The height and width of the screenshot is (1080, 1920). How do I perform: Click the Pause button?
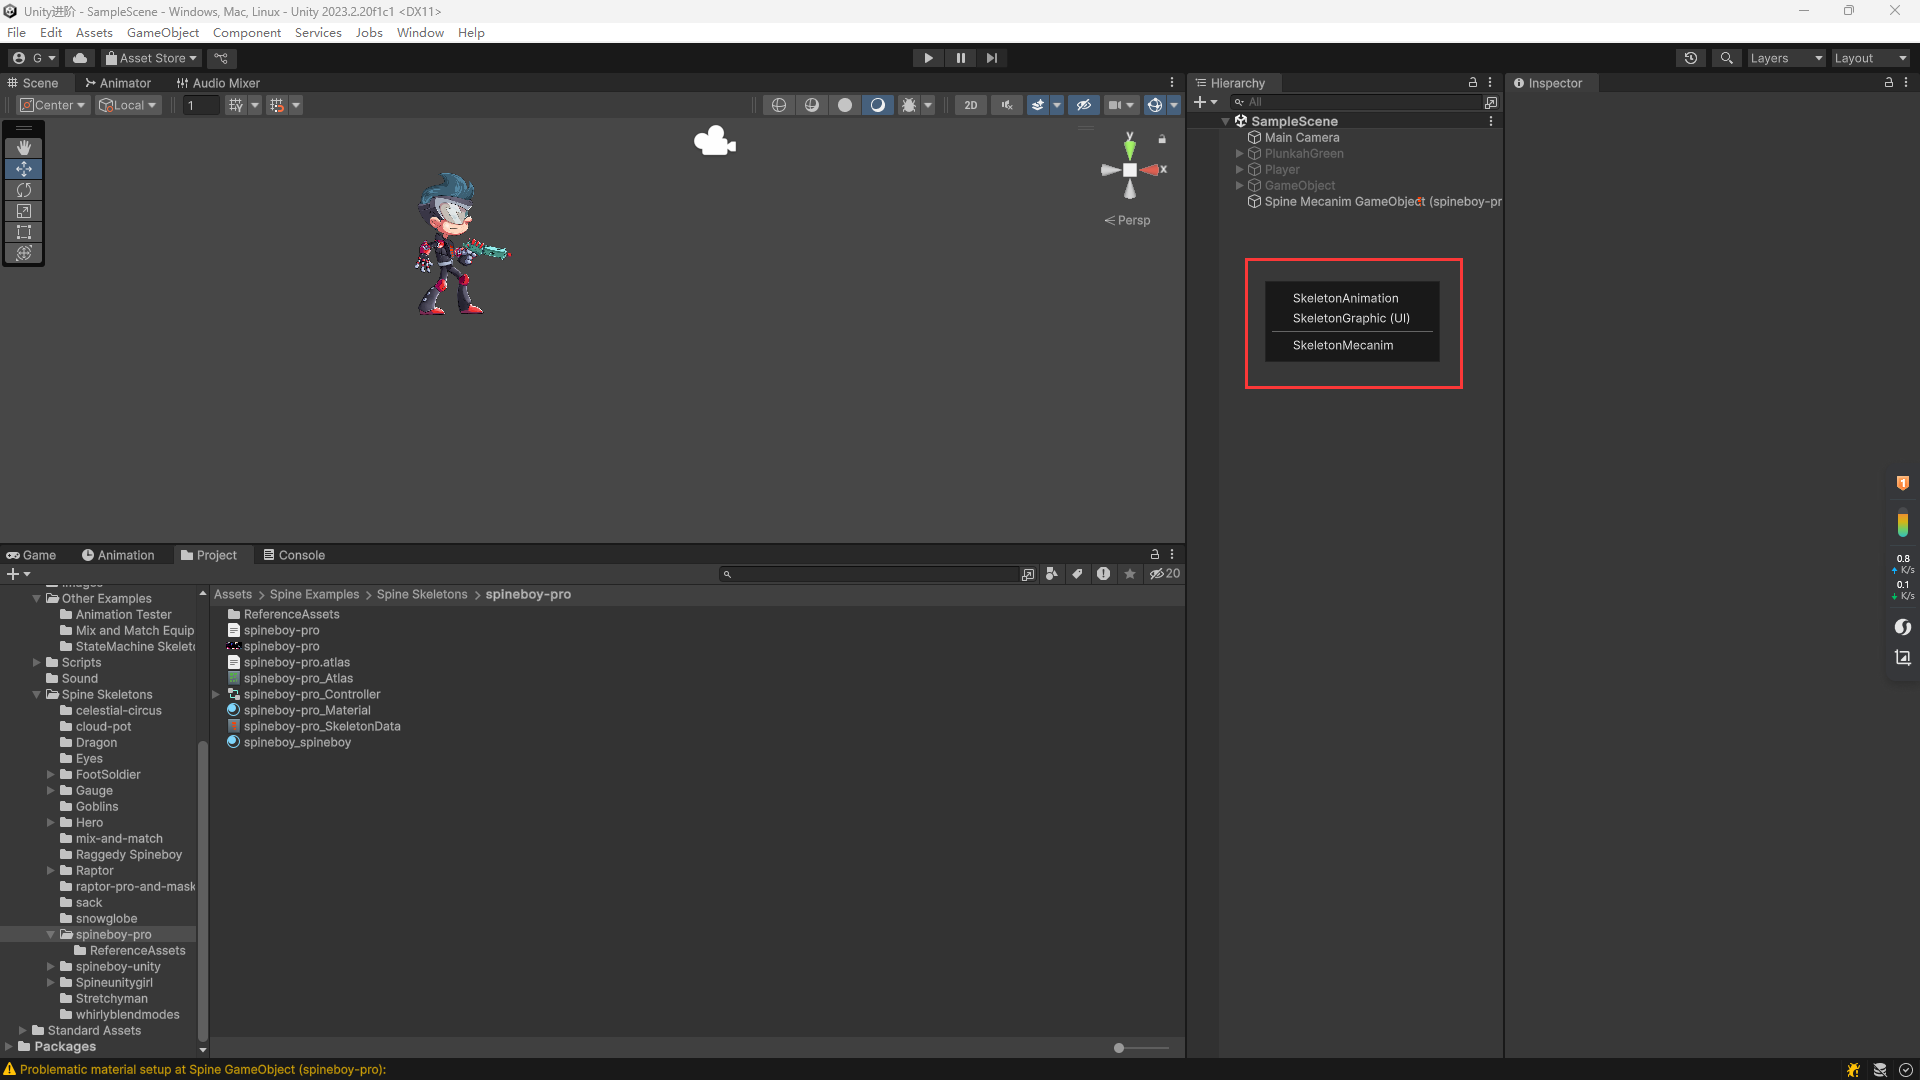click(x=960, y=58)
